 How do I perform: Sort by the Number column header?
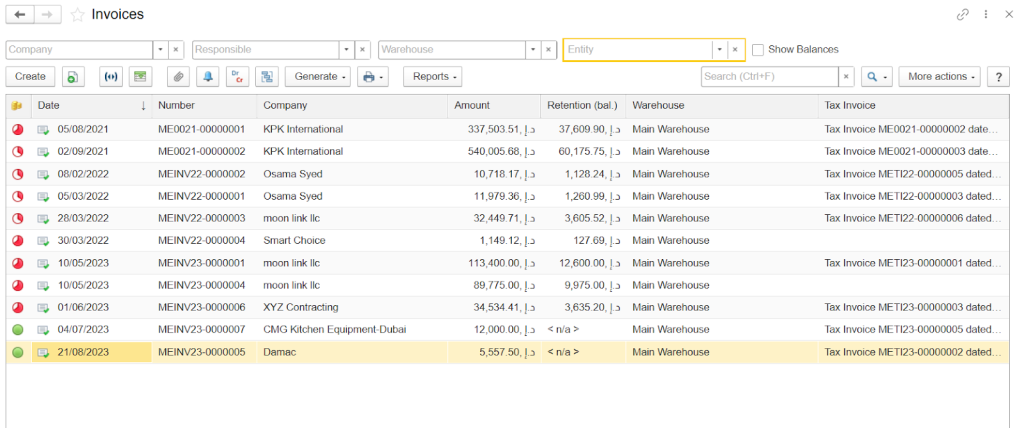click(204, 106)
